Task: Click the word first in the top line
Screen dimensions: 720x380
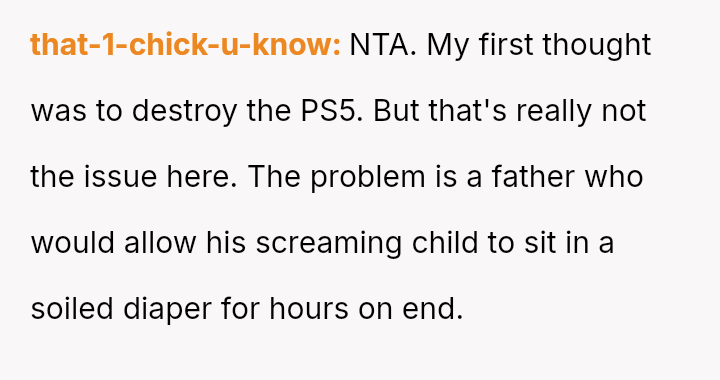Action: pos(506,45)
